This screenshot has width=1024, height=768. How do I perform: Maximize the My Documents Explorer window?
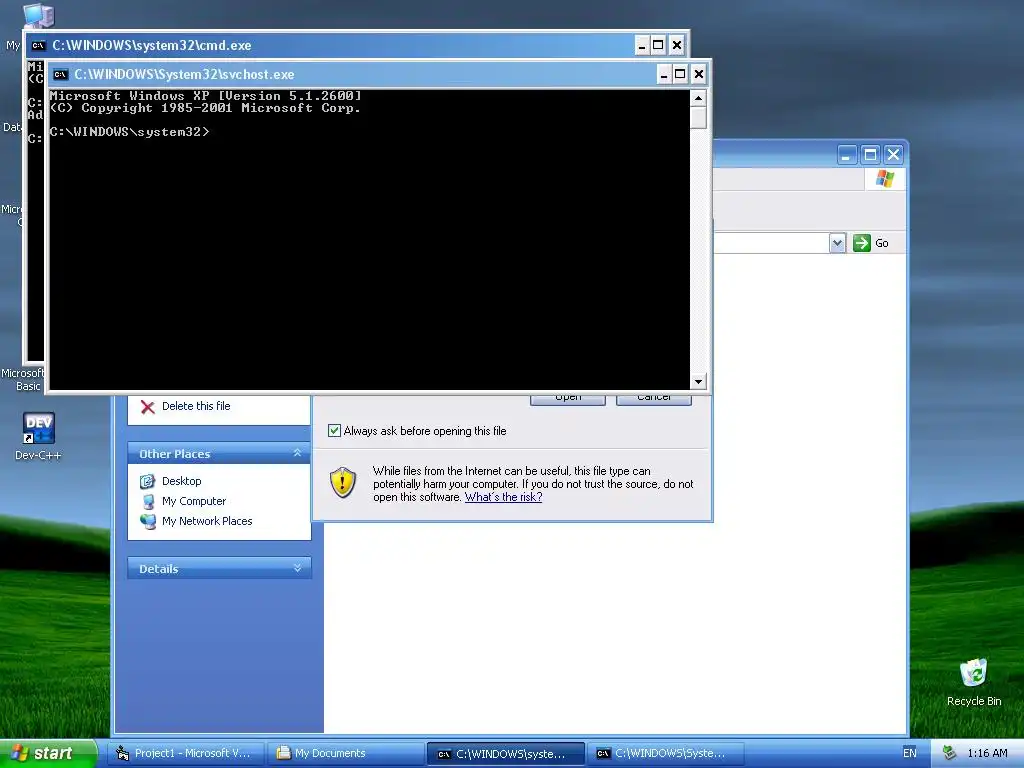[871, 155]
